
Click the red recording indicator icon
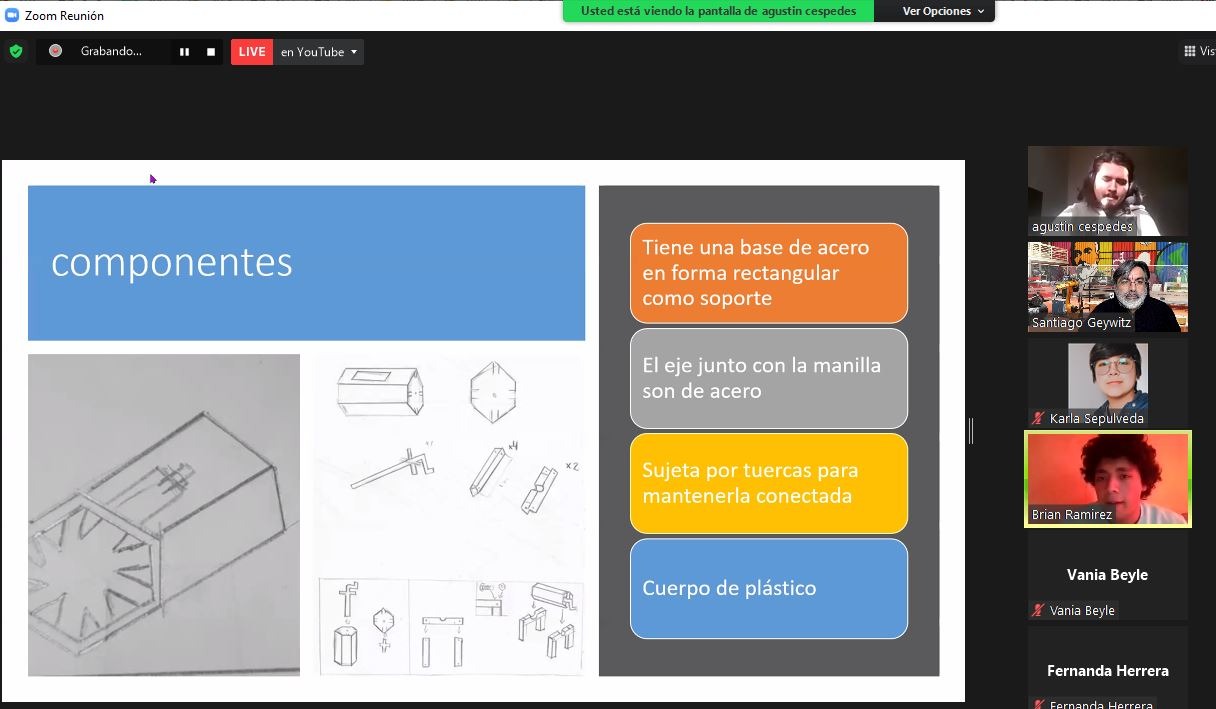pos(56,51)
